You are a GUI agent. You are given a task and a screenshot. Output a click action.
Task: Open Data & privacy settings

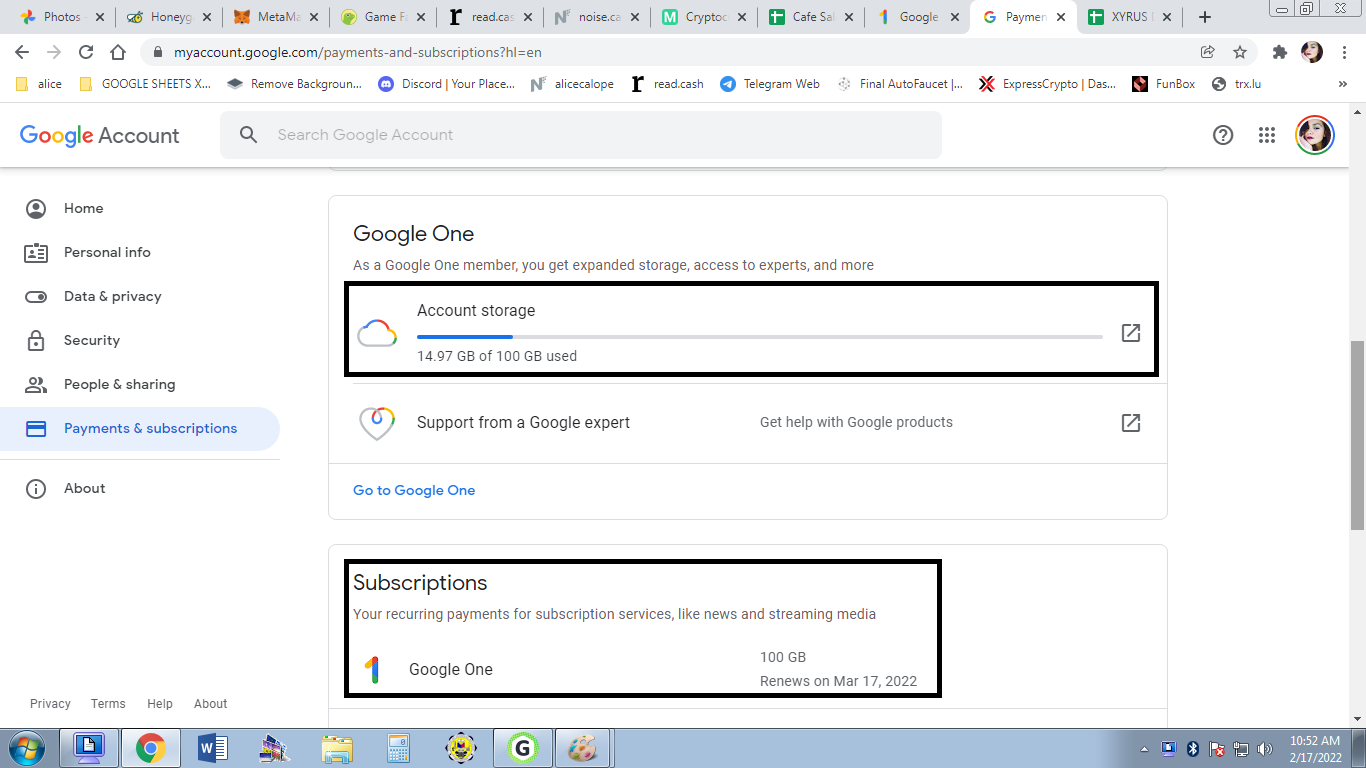[140, 297]
